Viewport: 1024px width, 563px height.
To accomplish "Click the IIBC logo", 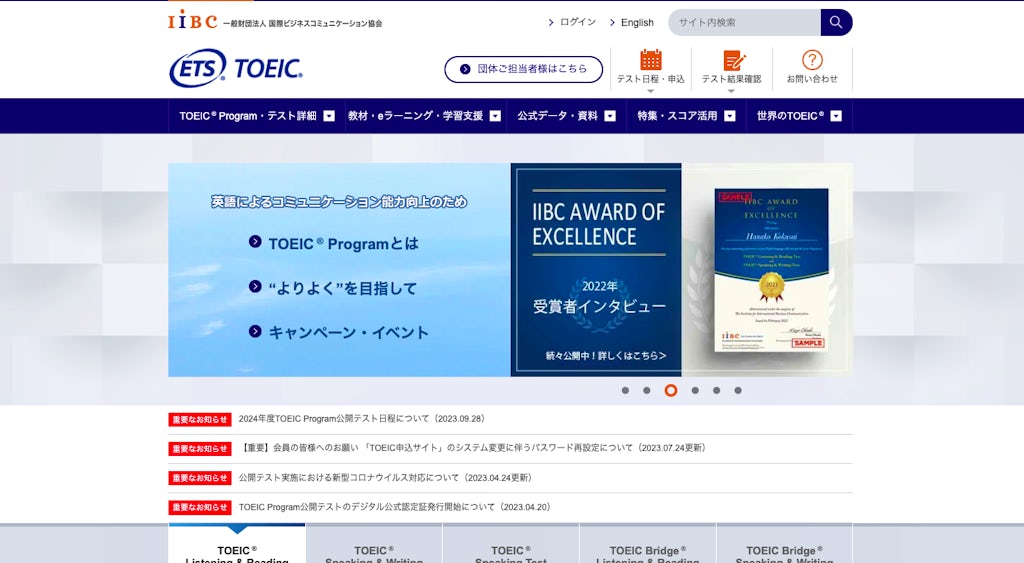I will [192, 21].
